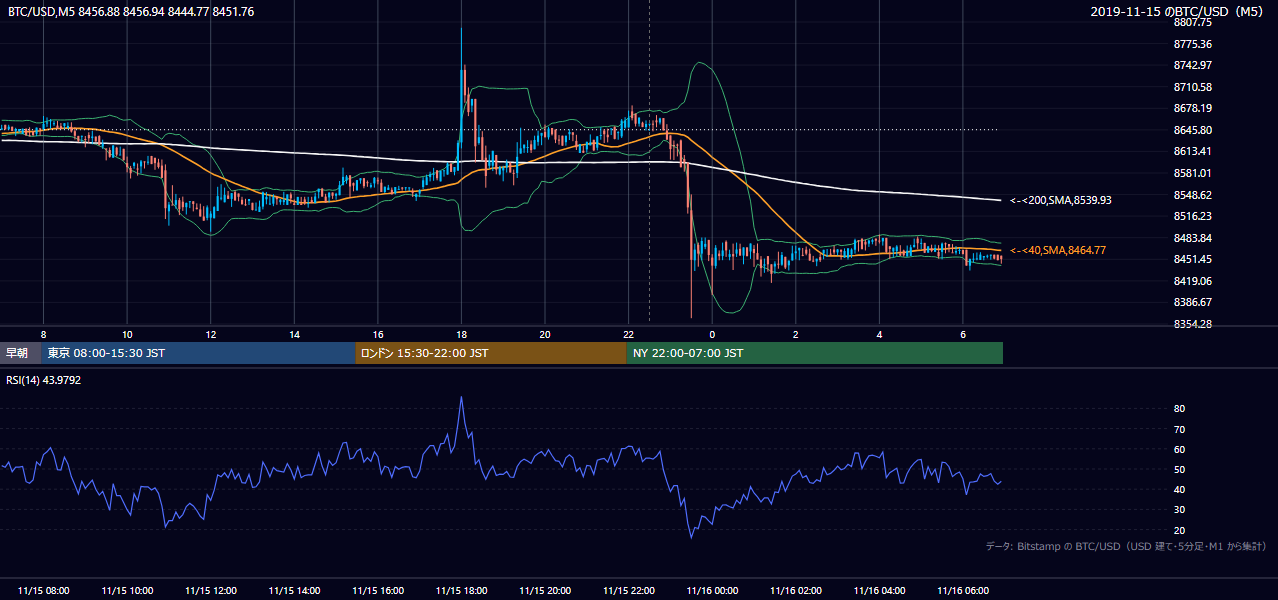Image resolution: width=1278 pixels, height=600 pixels.
Task: Select the 8419.06 price axis label
Action: point(1193,281)
